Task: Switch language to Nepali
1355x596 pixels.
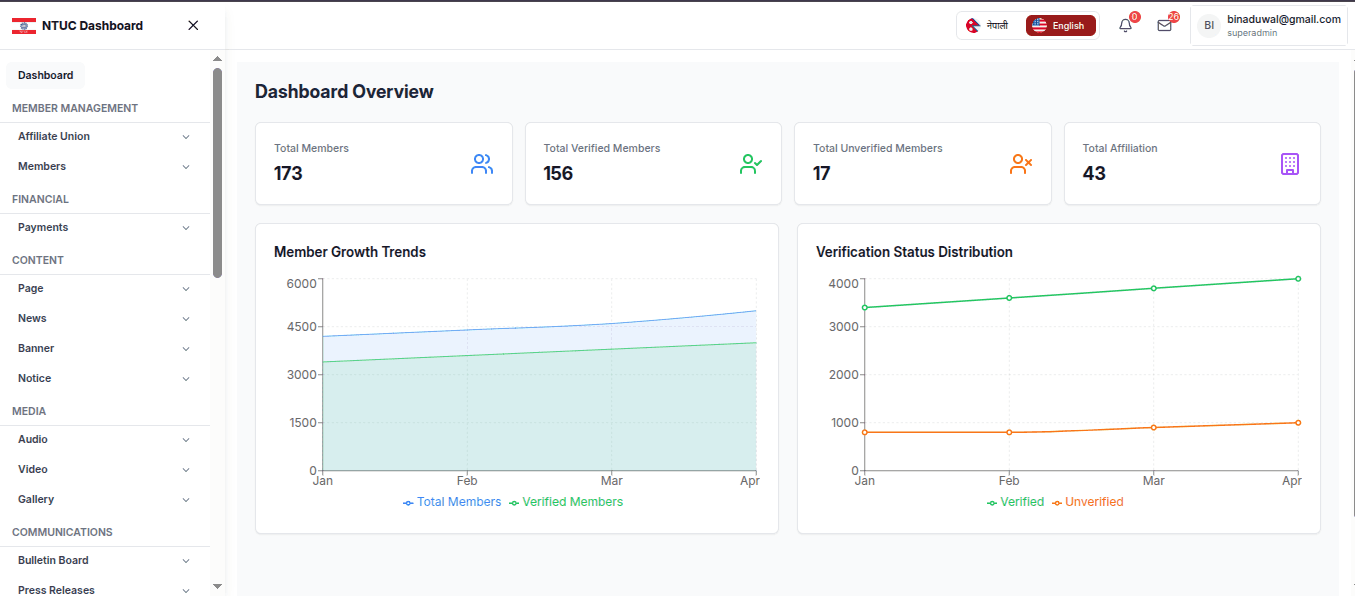Action: pos(988,26)
